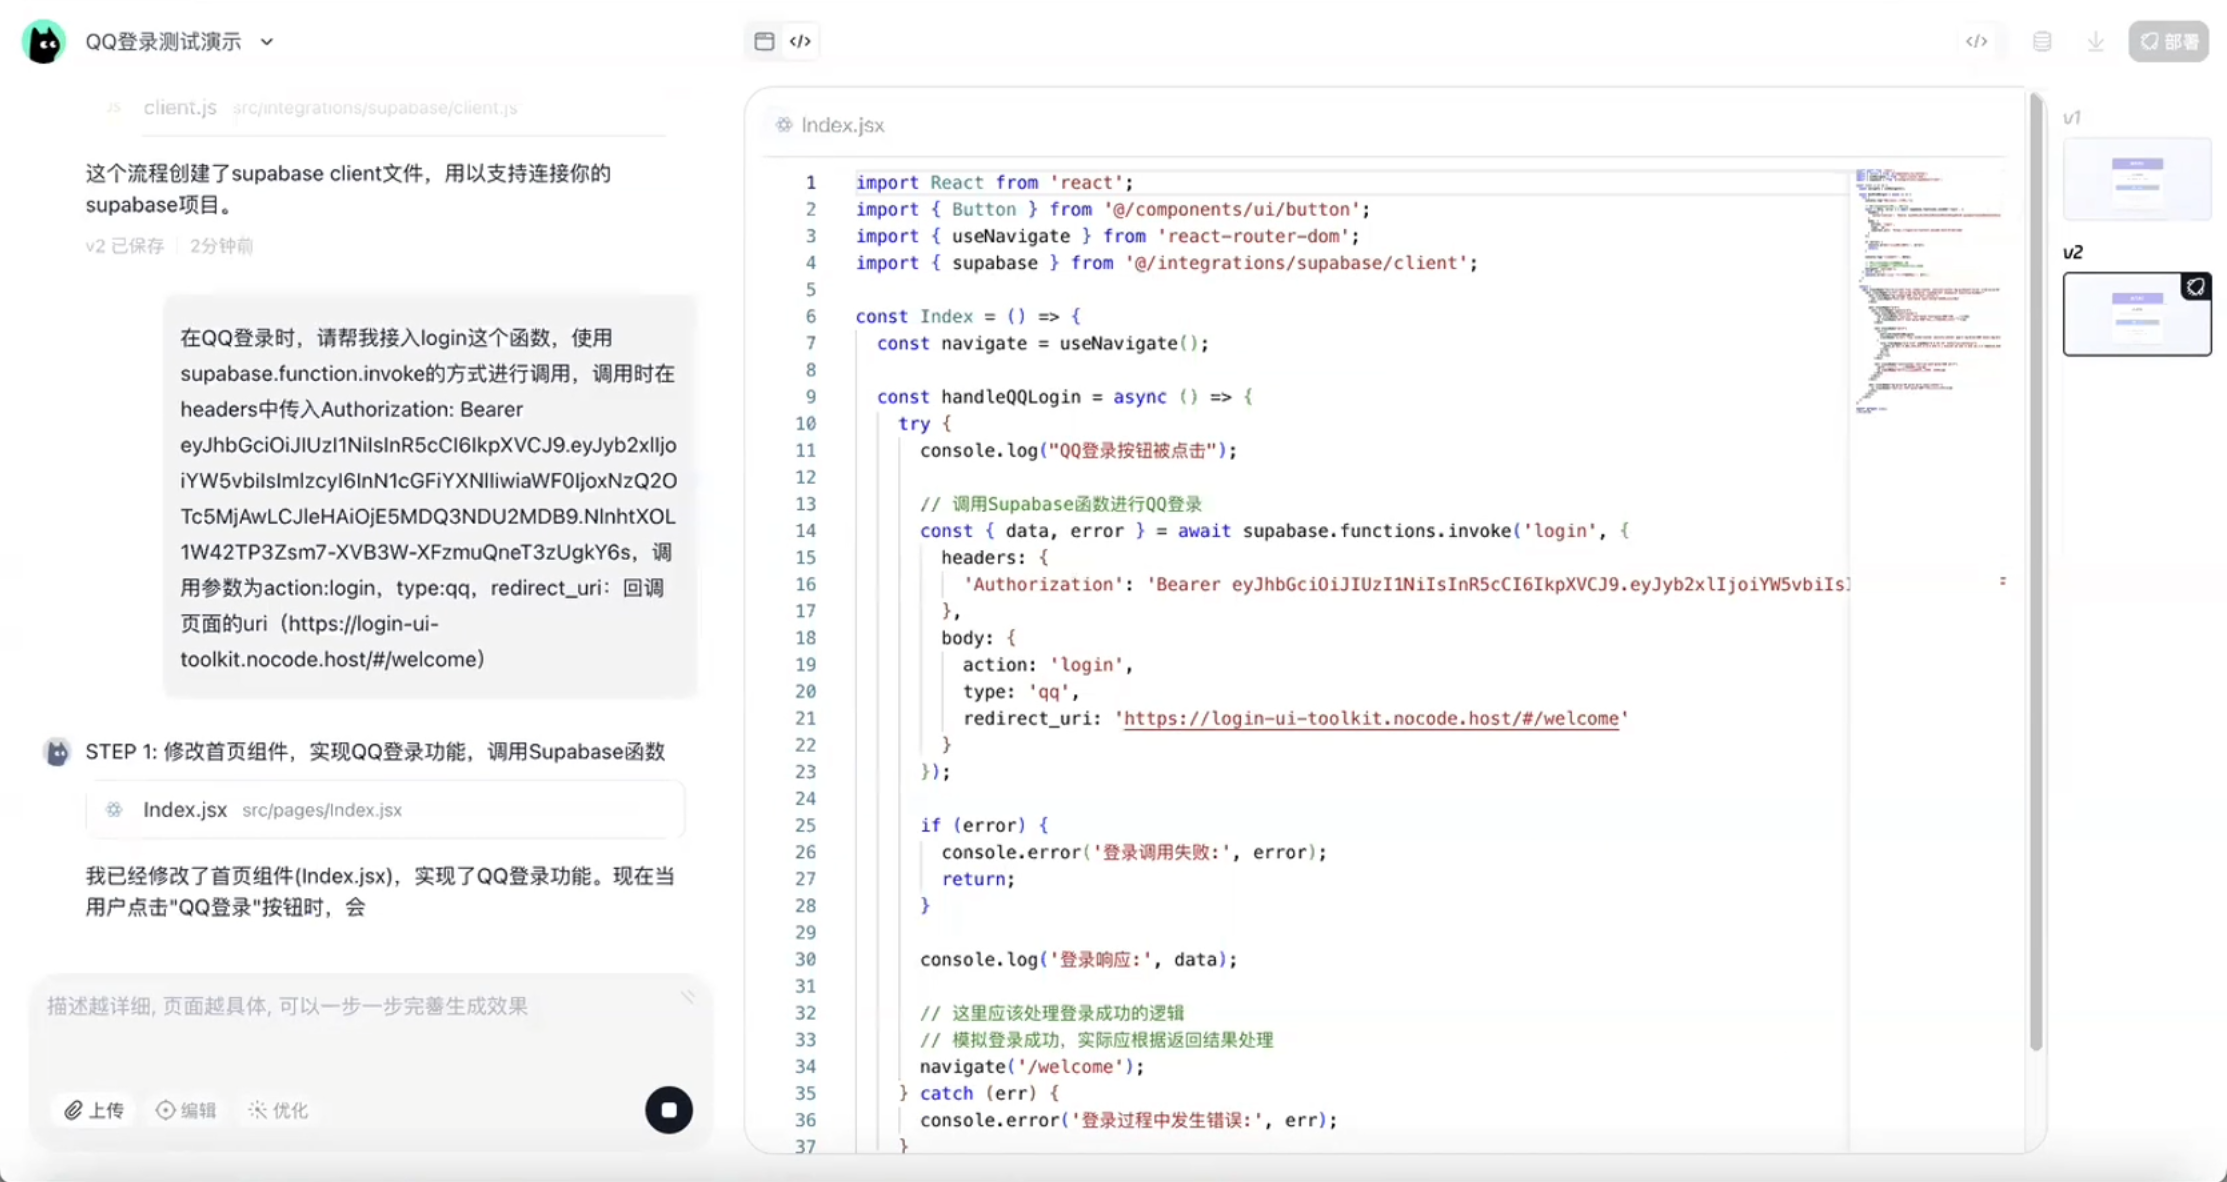
Task: Open the client.js file card in chat
Action: (385, 108)
